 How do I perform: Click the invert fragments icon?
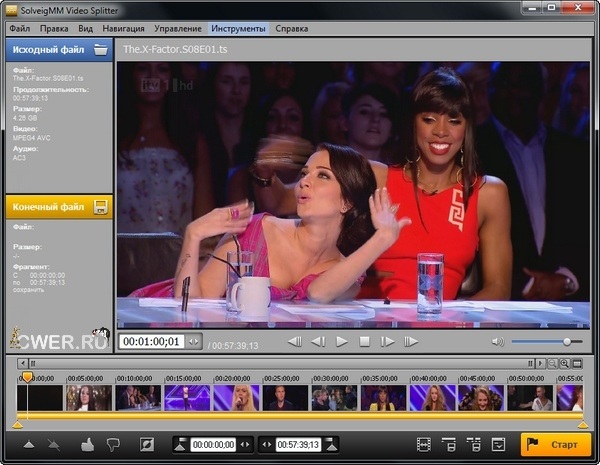(148, 443)
